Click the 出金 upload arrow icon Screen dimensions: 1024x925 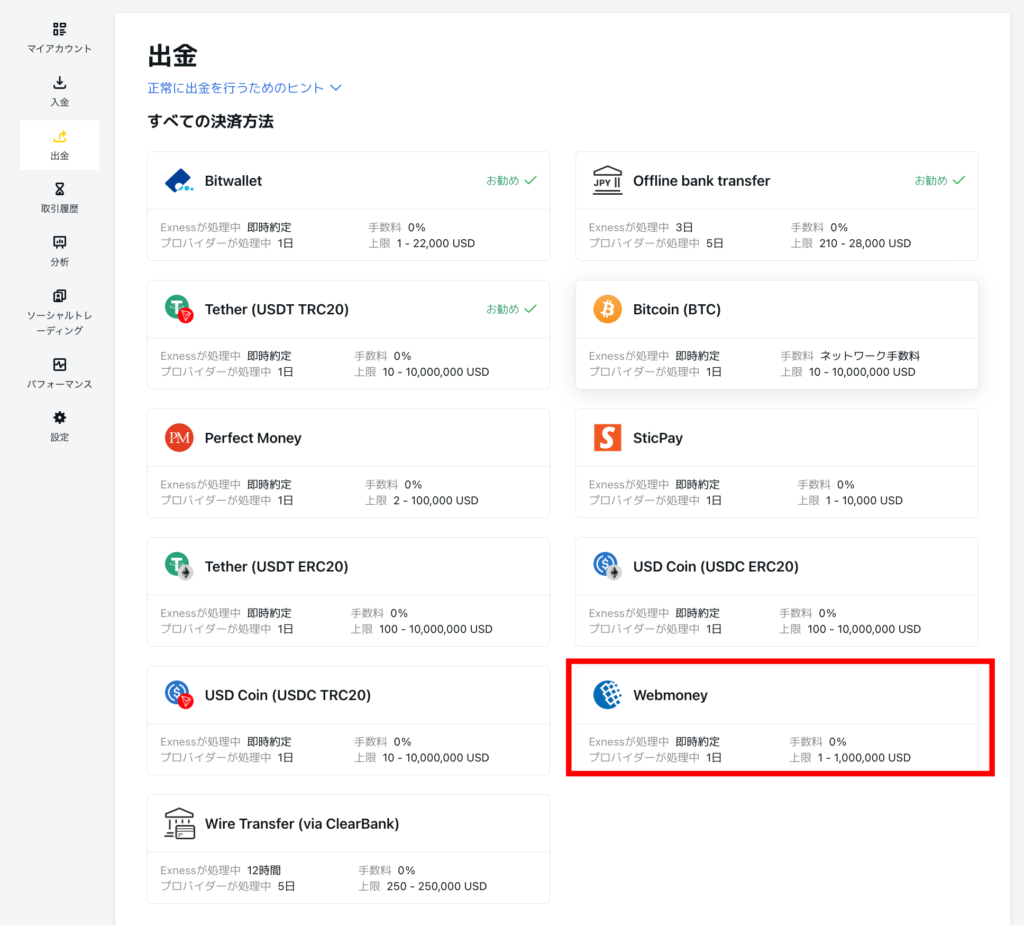click(x=59, y=136)
